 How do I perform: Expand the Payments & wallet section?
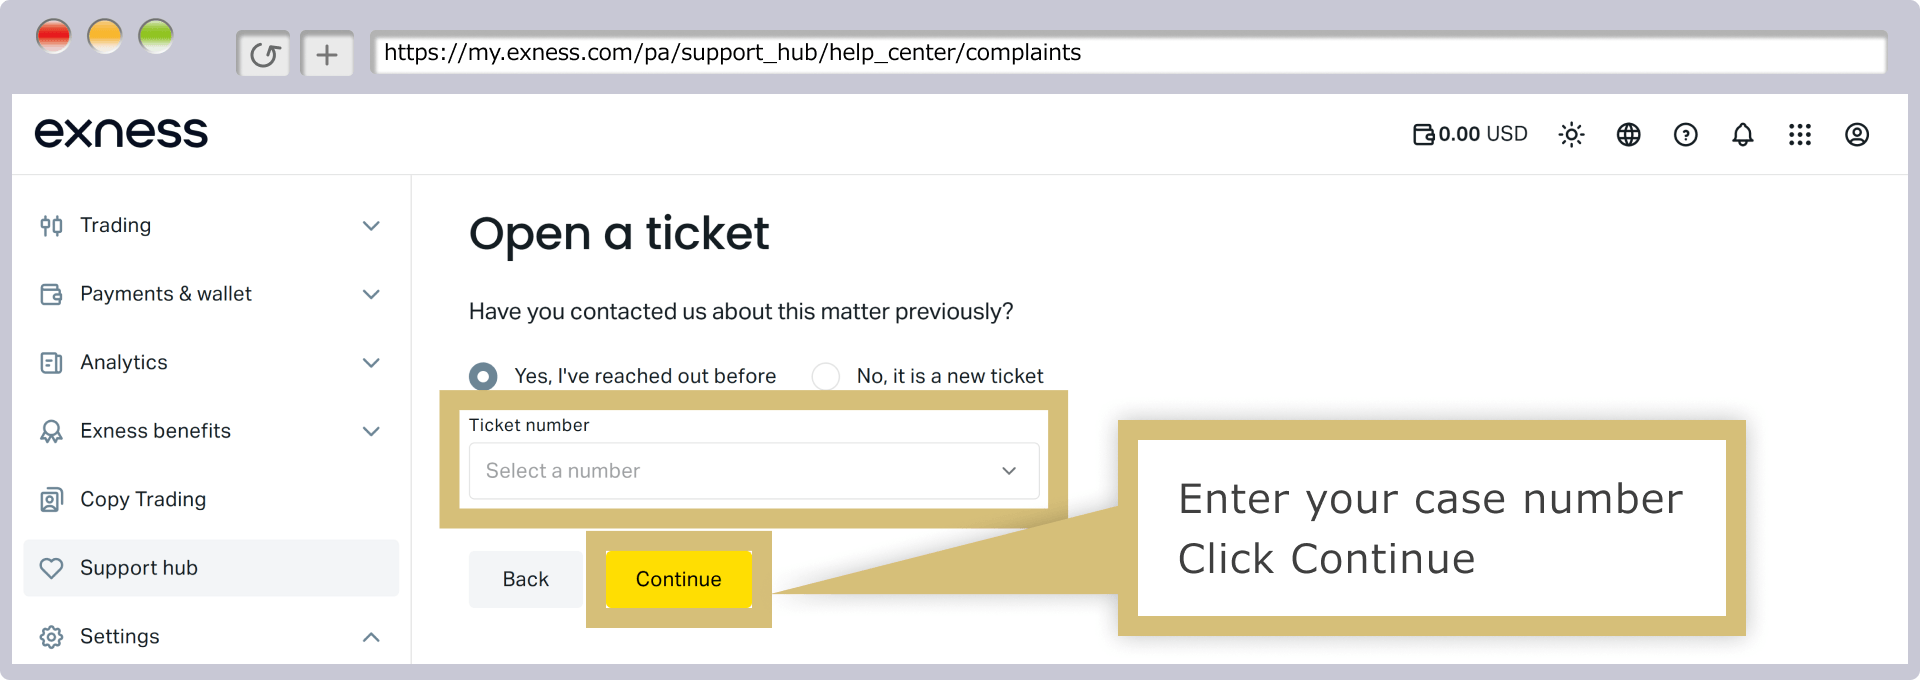[211, 294]
